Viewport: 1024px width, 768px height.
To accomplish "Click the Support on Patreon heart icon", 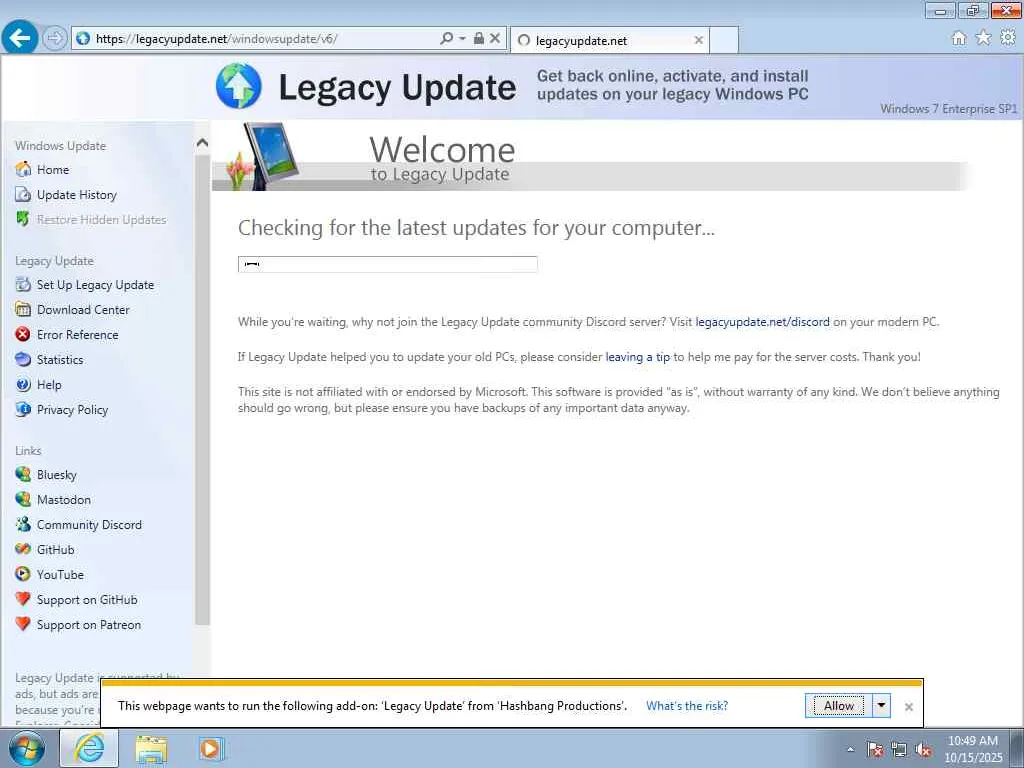I will [x=23, y=624].
